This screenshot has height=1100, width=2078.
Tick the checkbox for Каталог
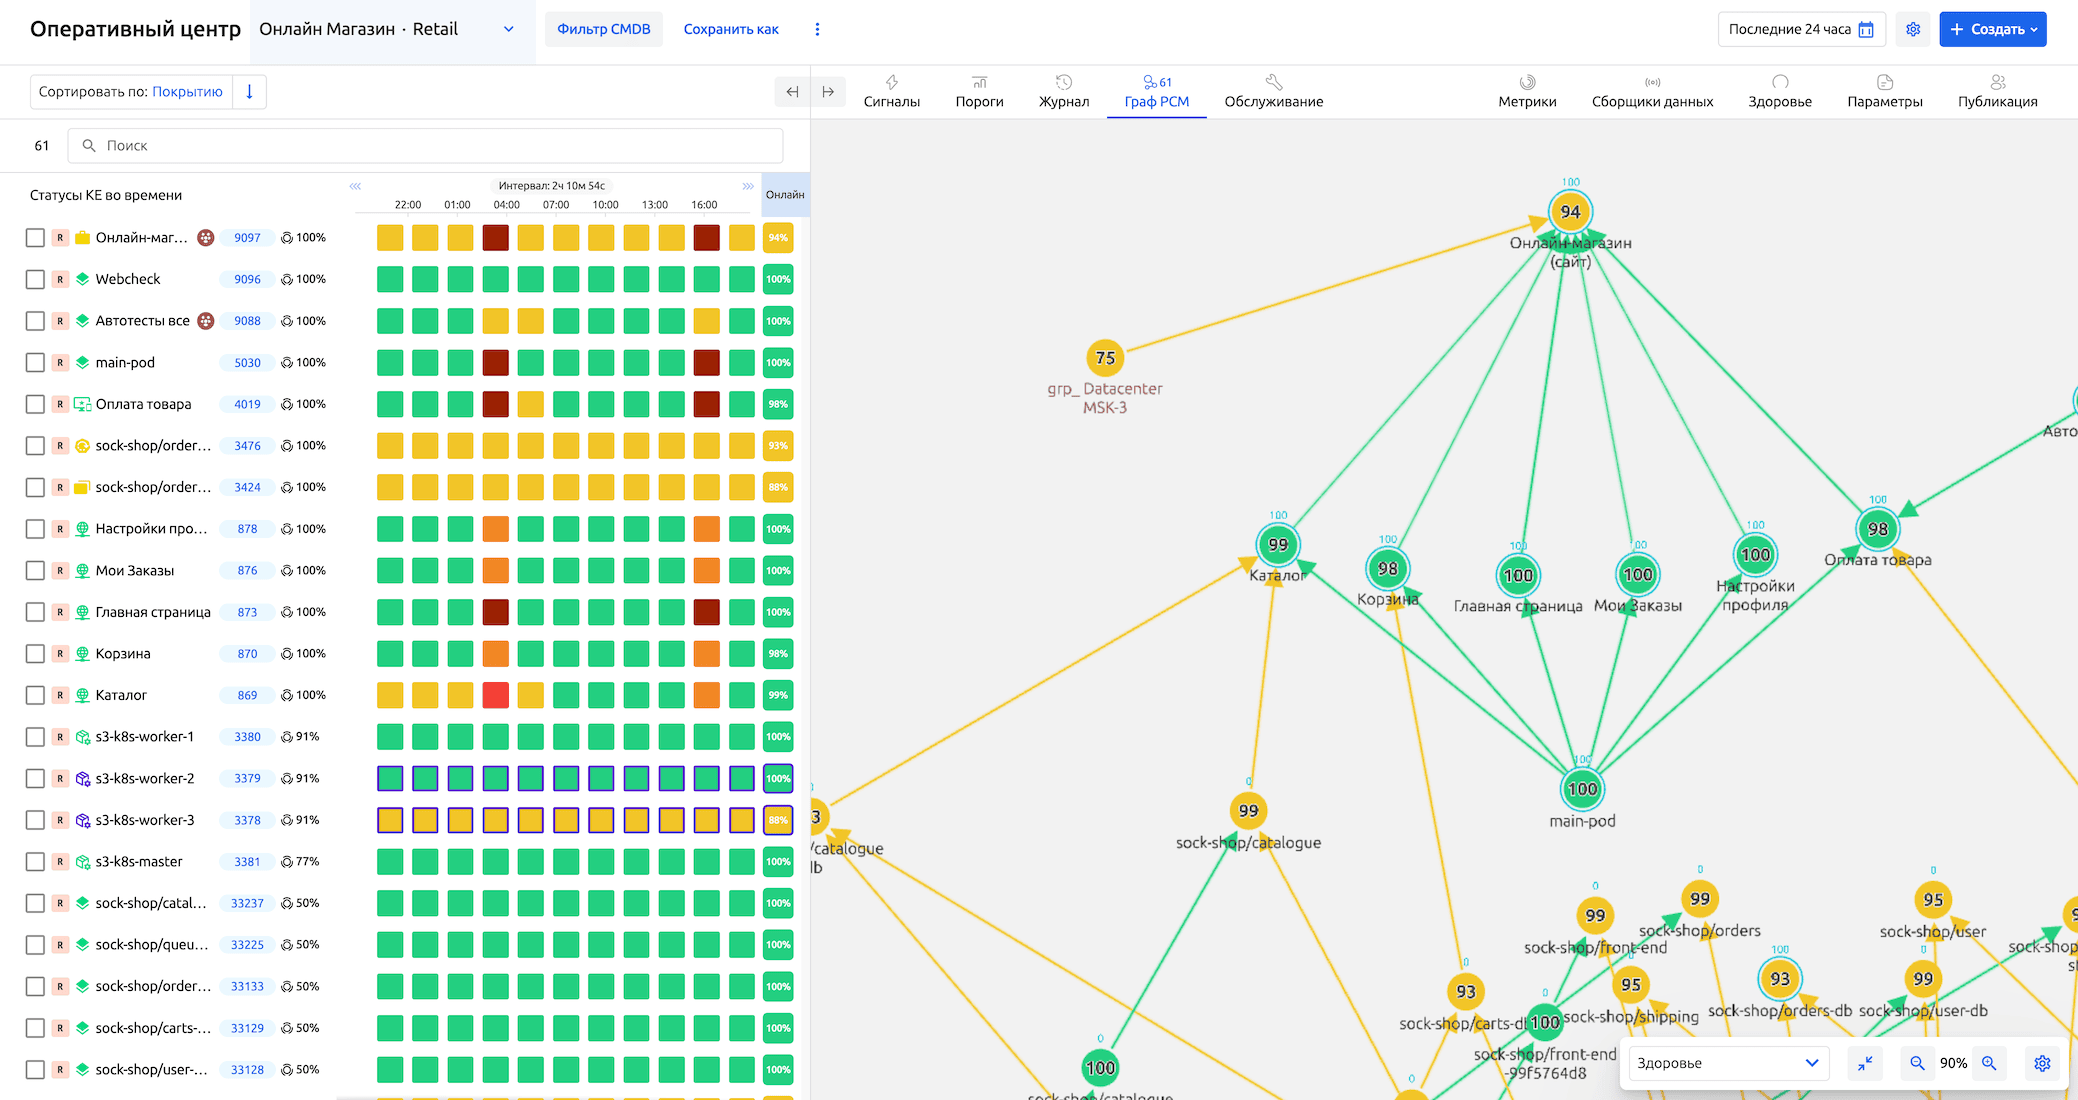pyautogui.click(x=35, y=695)
